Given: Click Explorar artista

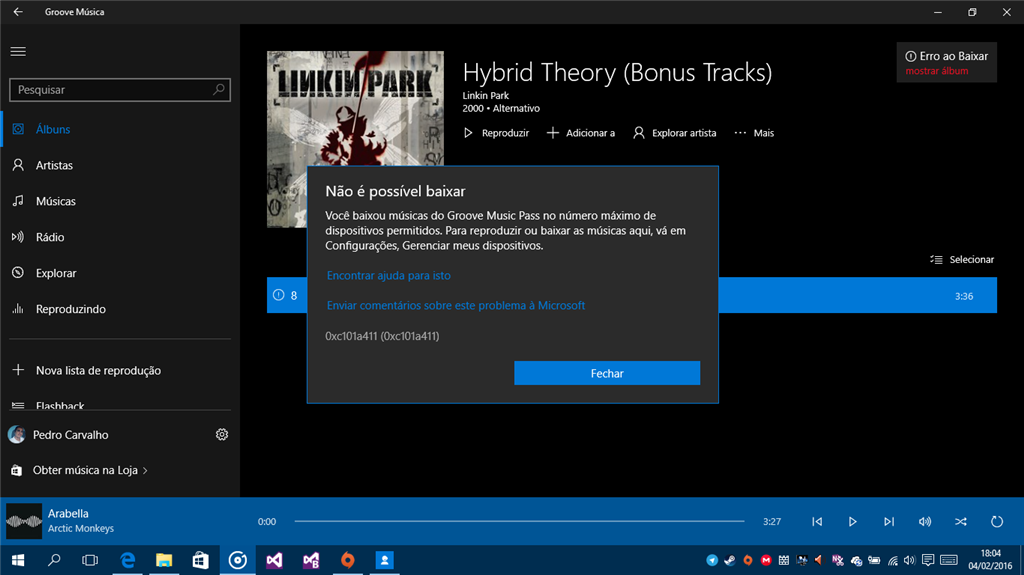Looking at the screenshot, I should 674,133.
